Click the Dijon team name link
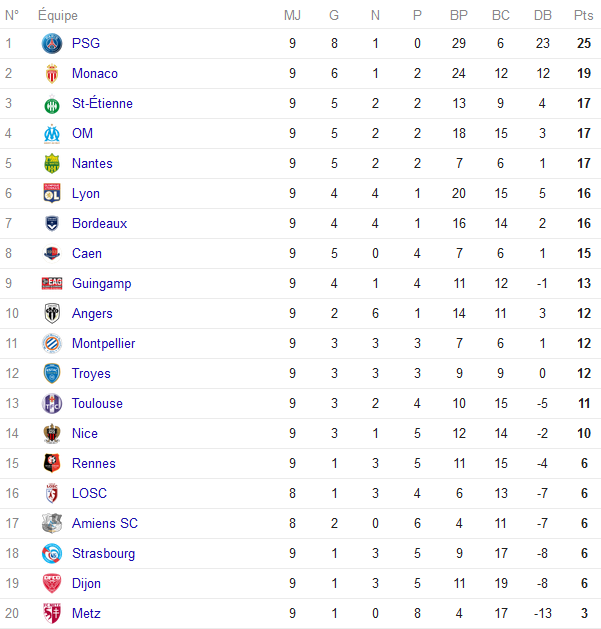Viewport: 601px width, 629px height. click(86, 584)
